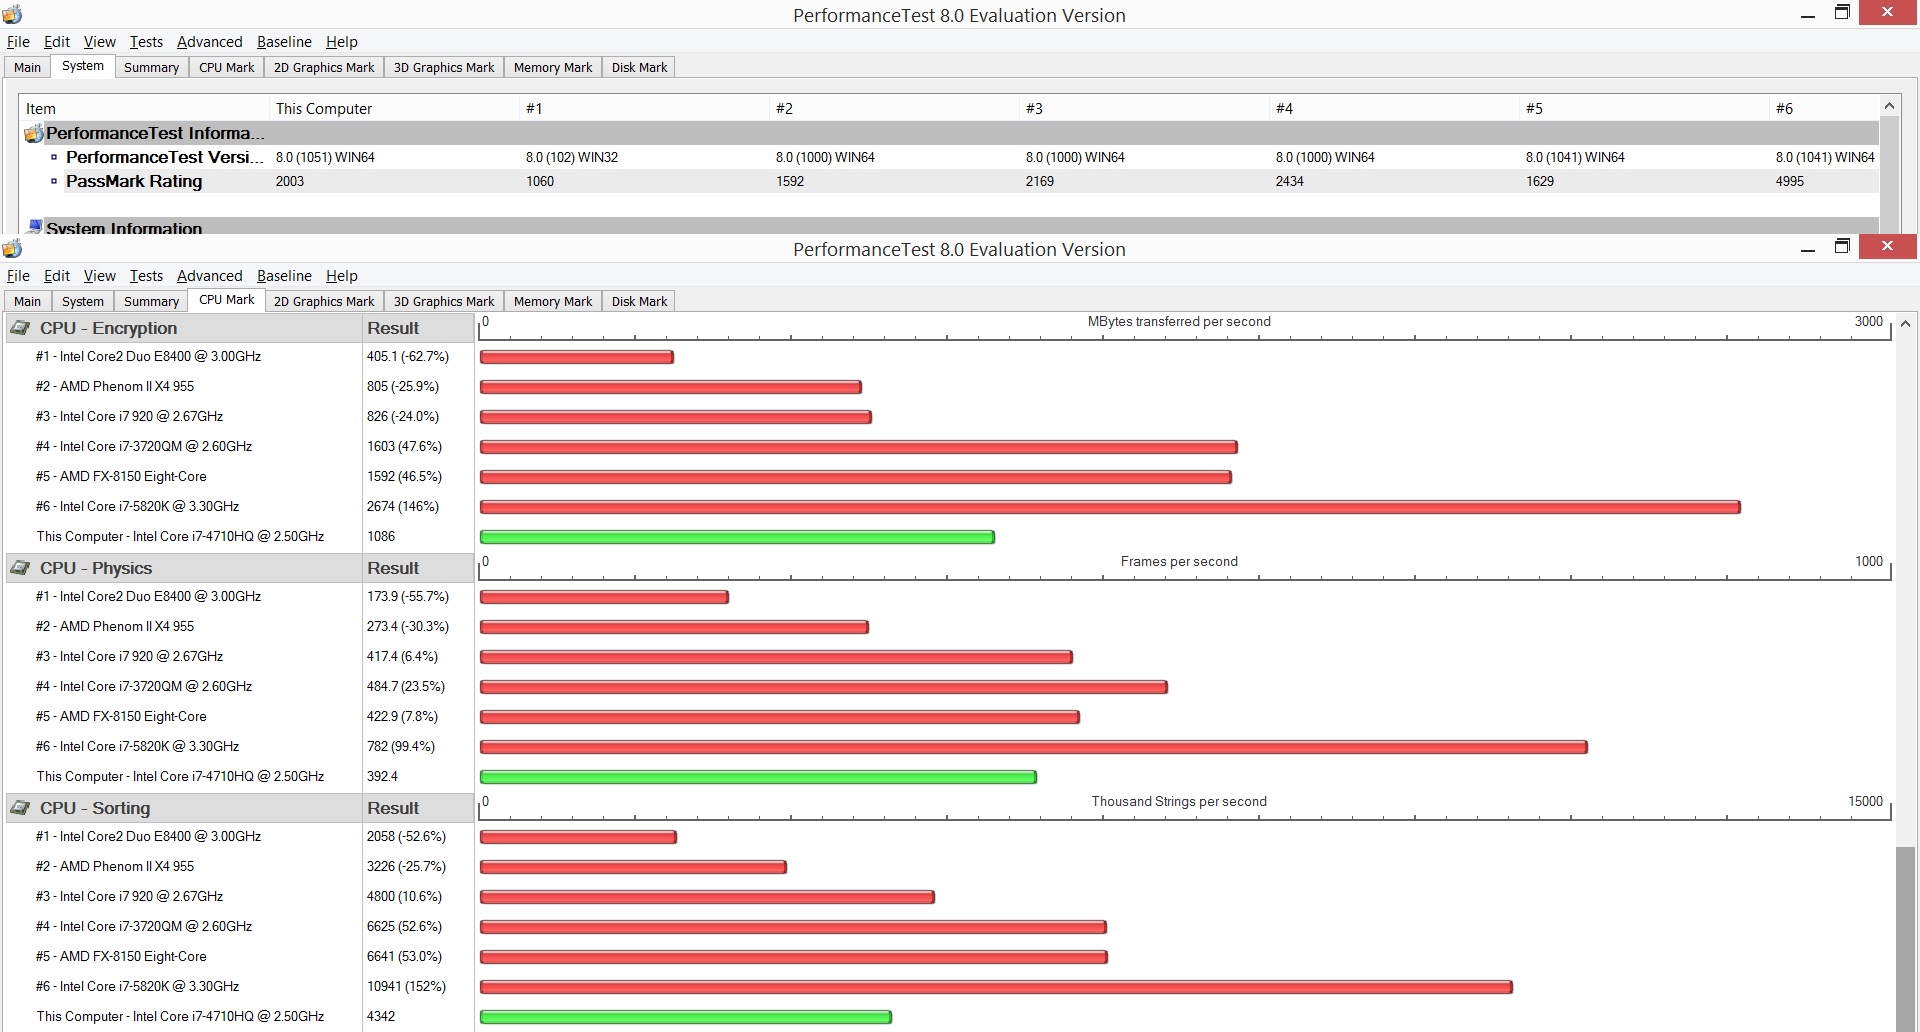
Task: Select the PassMark Rating row bullet
Action: (54, 181)
